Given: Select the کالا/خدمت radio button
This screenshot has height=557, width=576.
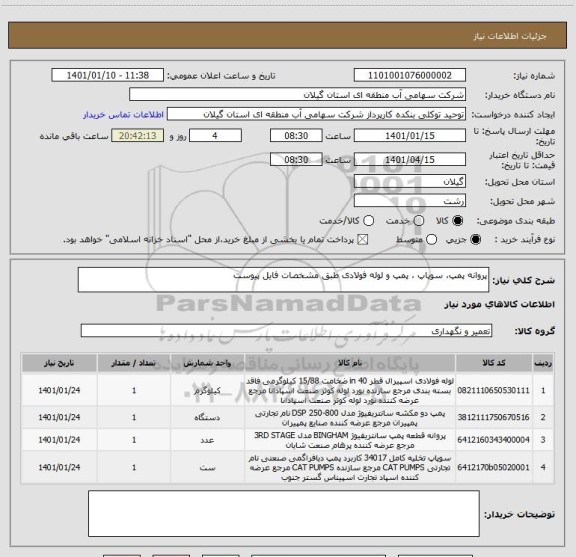Looking at the screenshot, I should [x=368, y=221].
